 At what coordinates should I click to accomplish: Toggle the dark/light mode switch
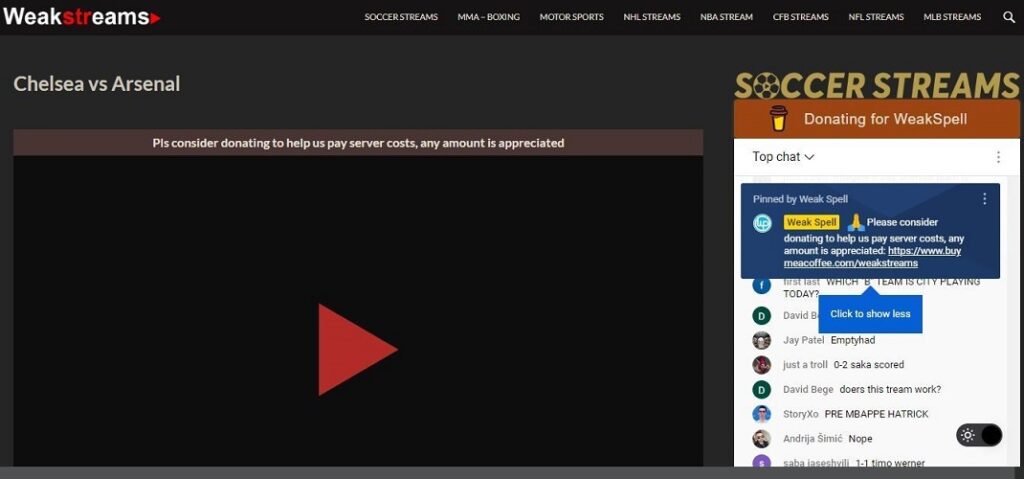979,435
